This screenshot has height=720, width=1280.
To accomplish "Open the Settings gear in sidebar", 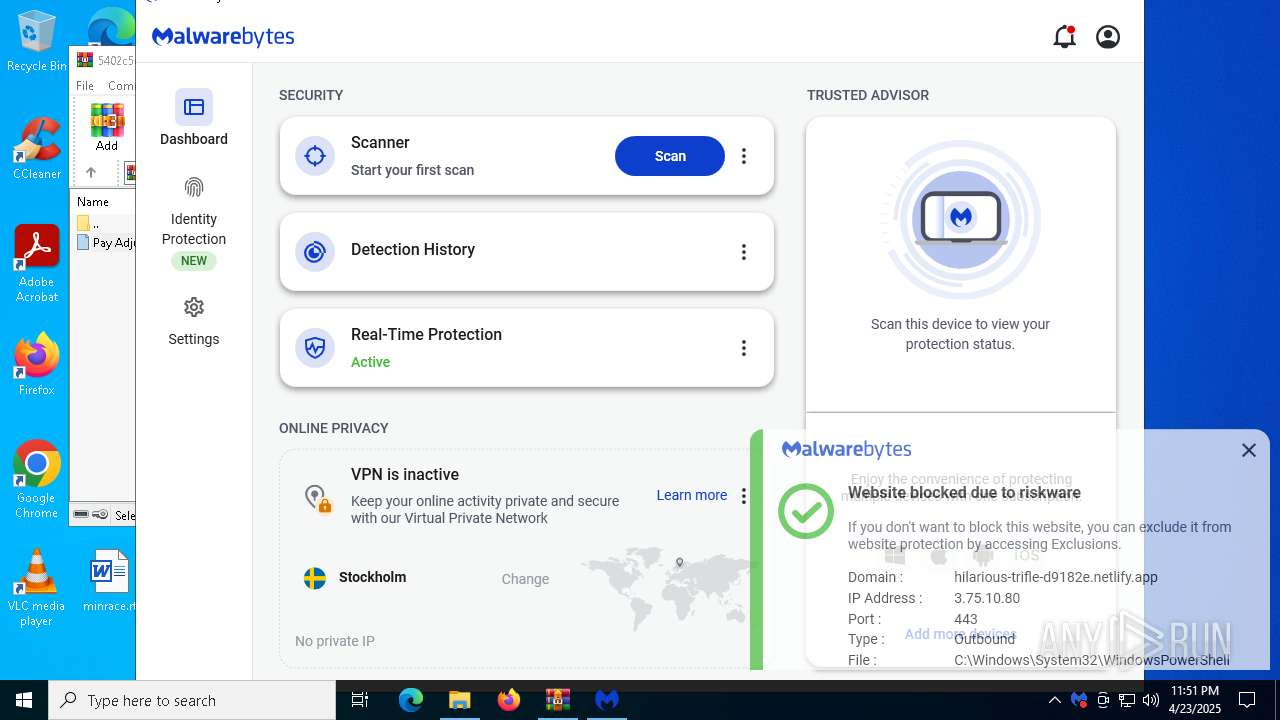I will pos(194,307).
